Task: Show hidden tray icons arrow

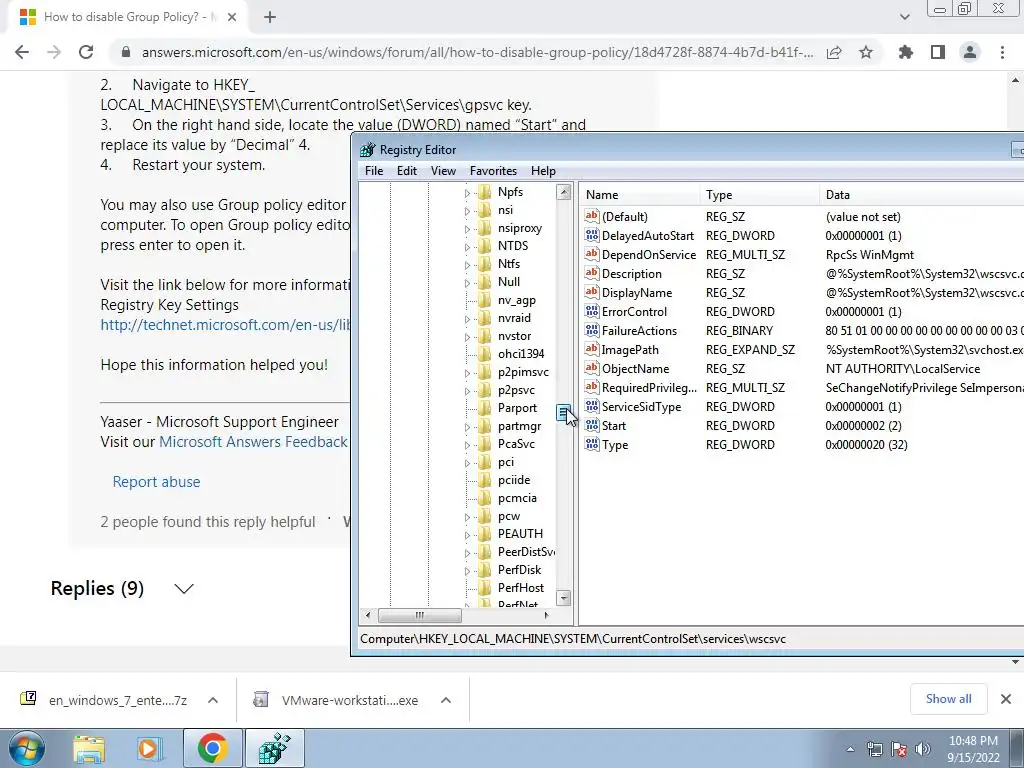Action: [850, 749]
